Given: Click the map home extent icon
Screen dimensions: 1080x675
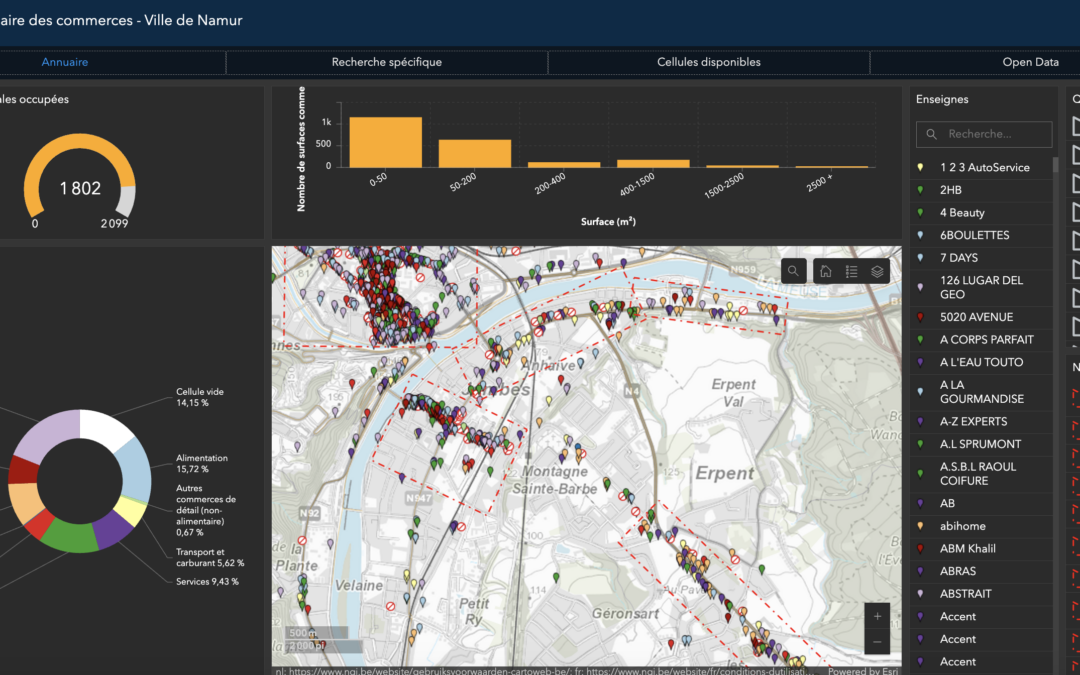Looking at the screenshot, I should (826, 271).
